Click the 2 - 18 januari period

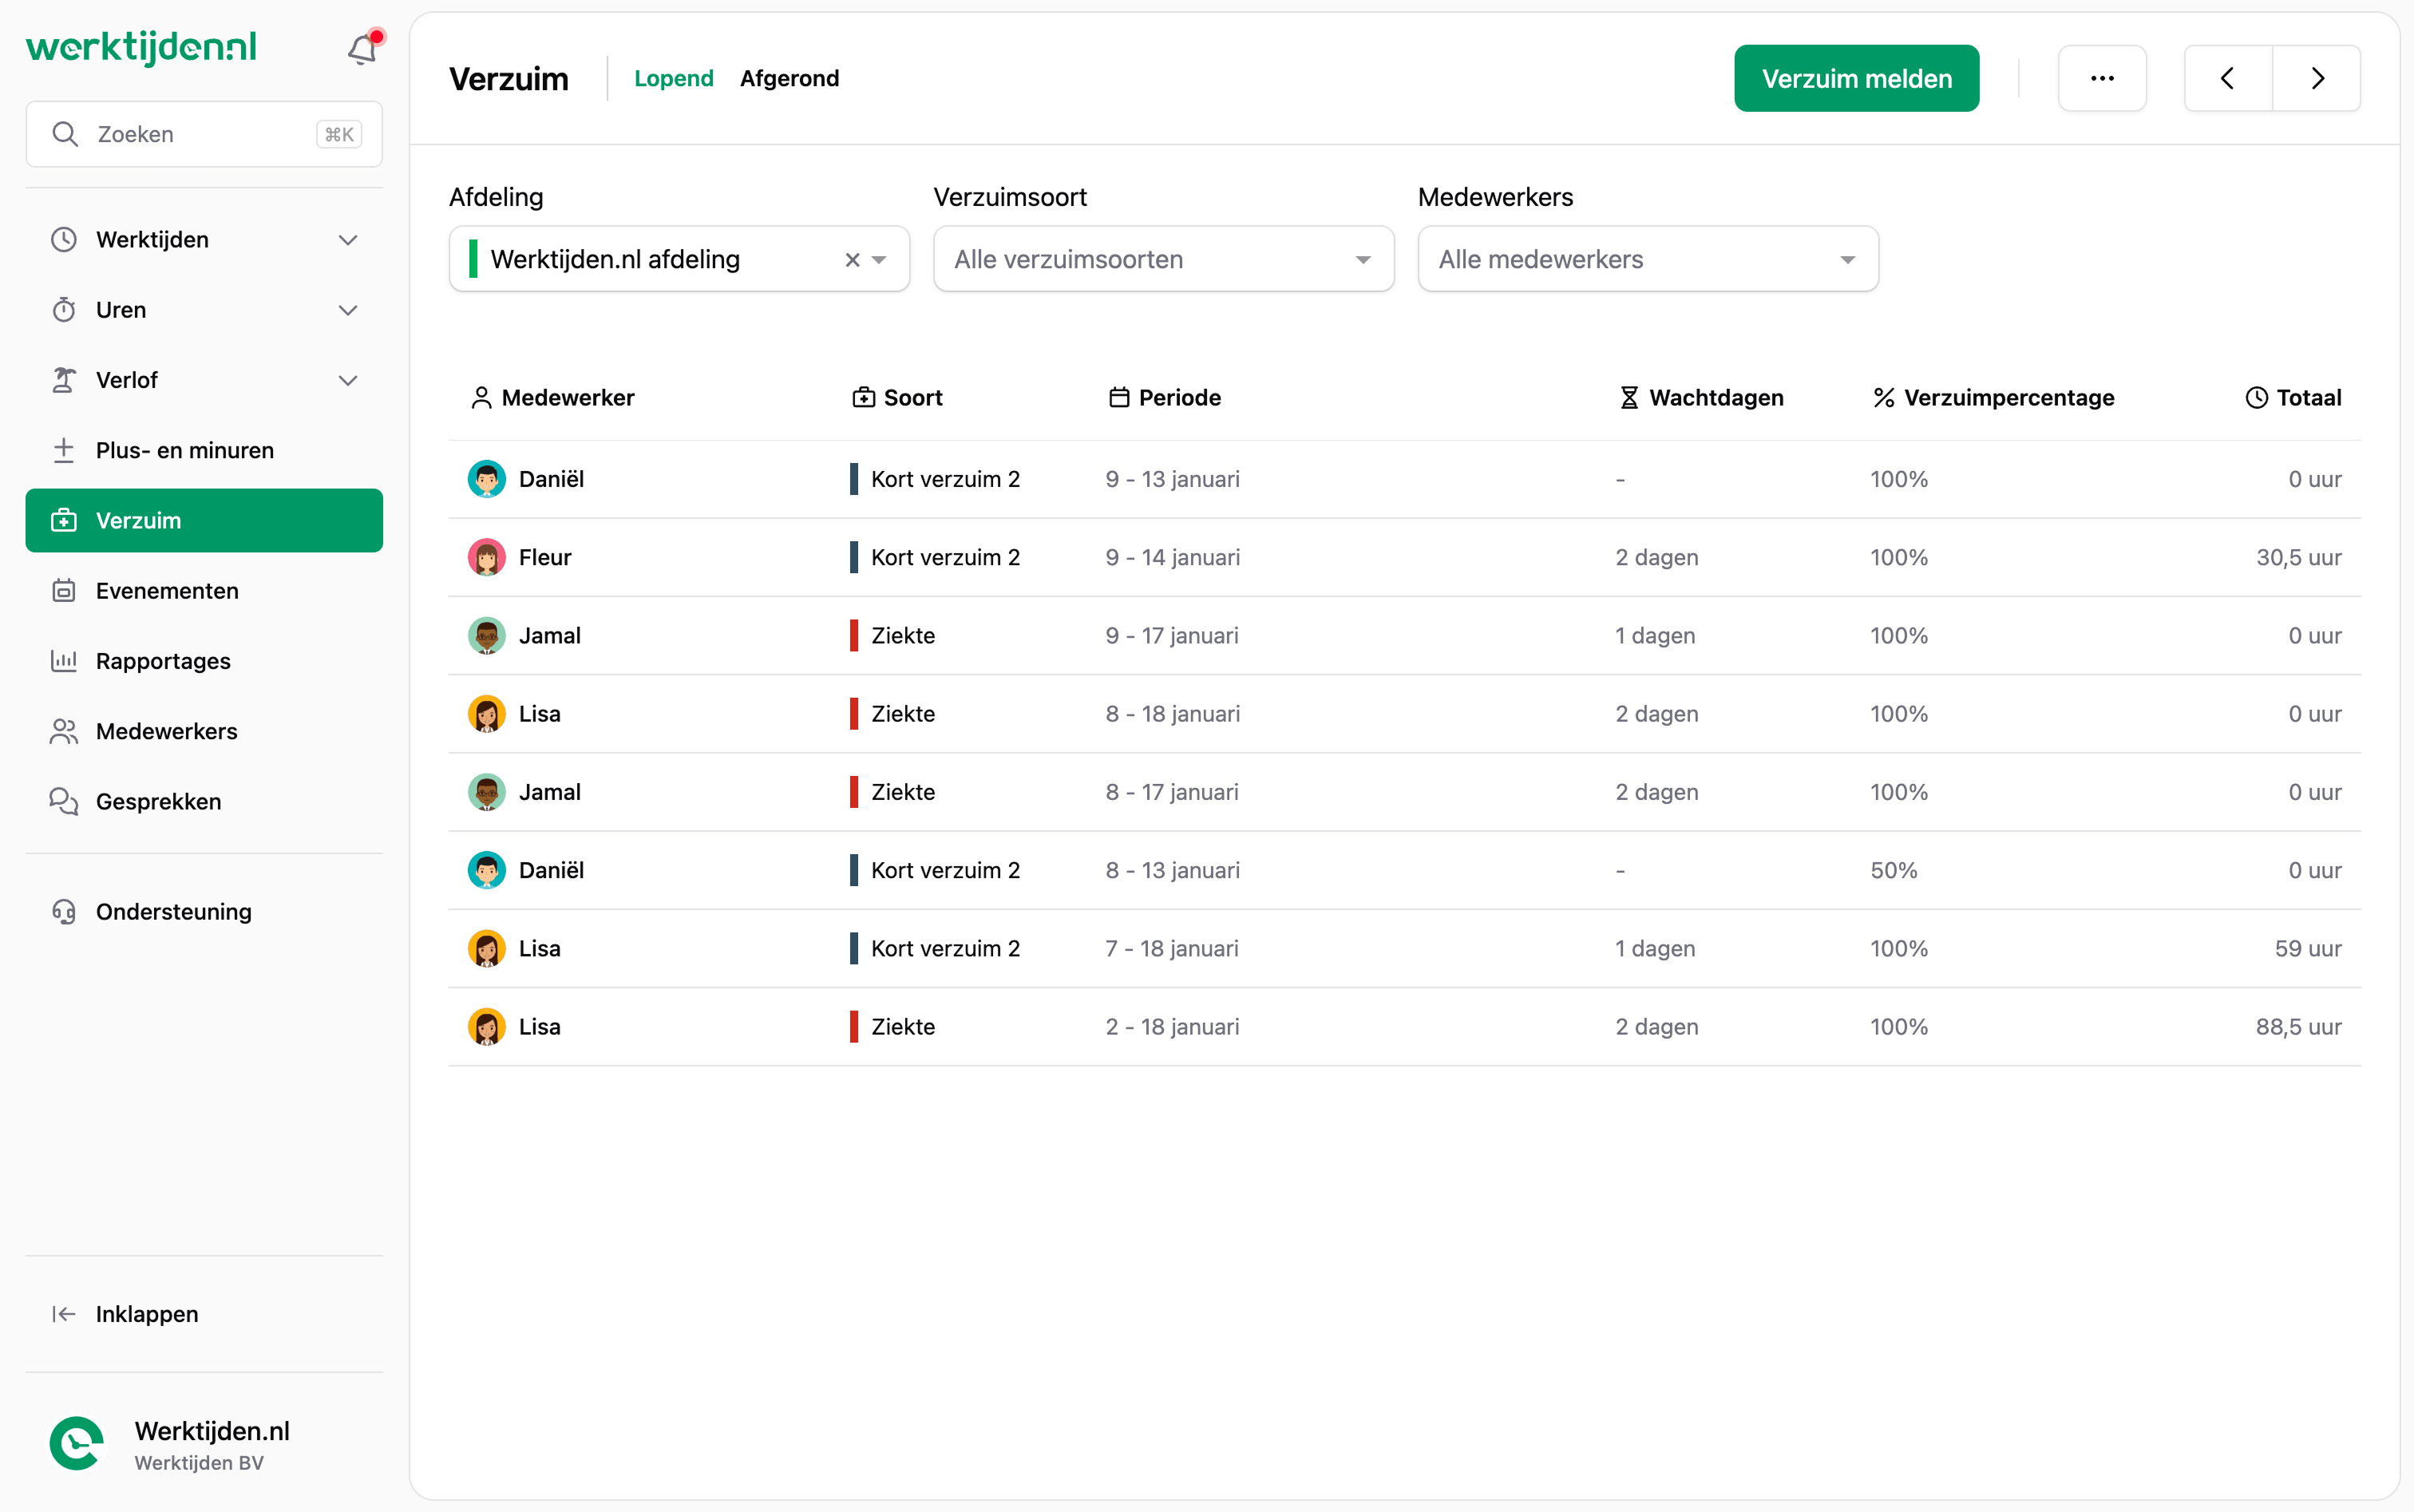(x=1172, y=1027)
